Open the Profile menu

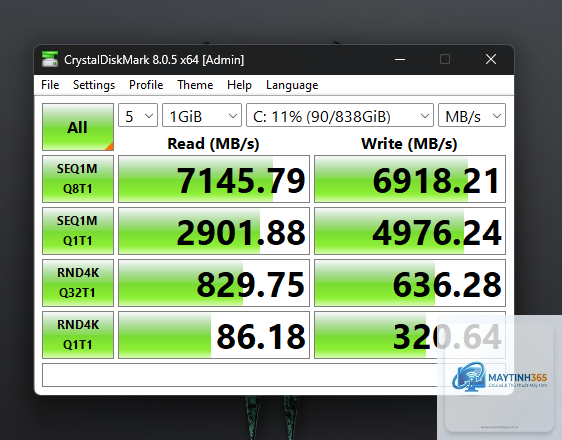point(146,85)
